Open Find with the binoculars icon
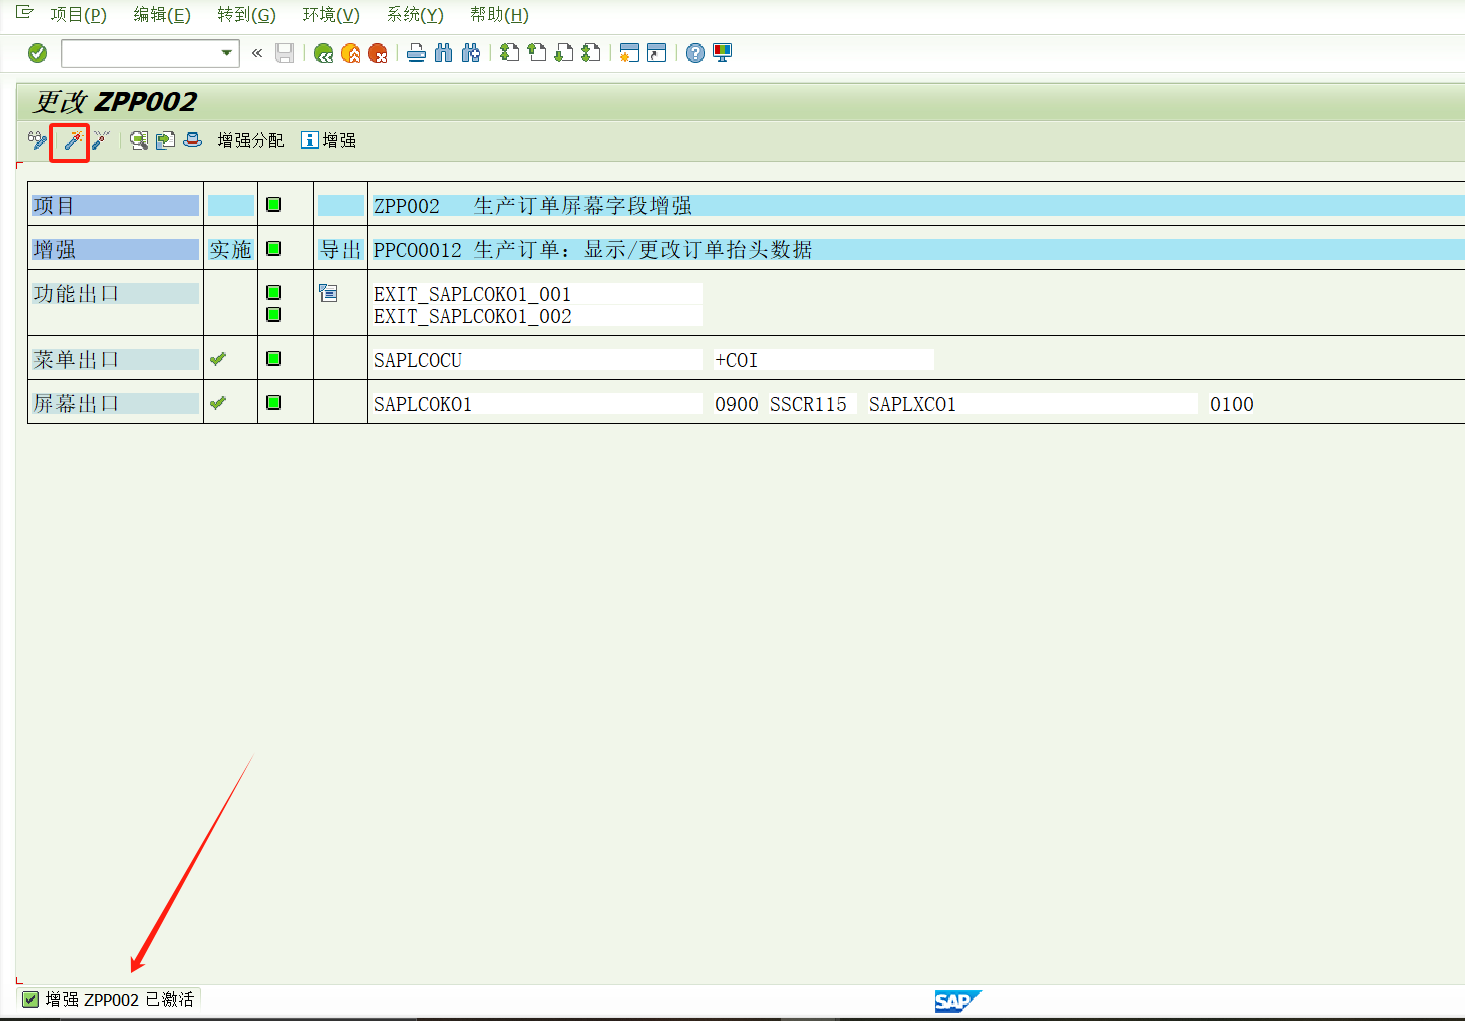Viewport: 1465px width, 1021px height. (x=444, y=53)
